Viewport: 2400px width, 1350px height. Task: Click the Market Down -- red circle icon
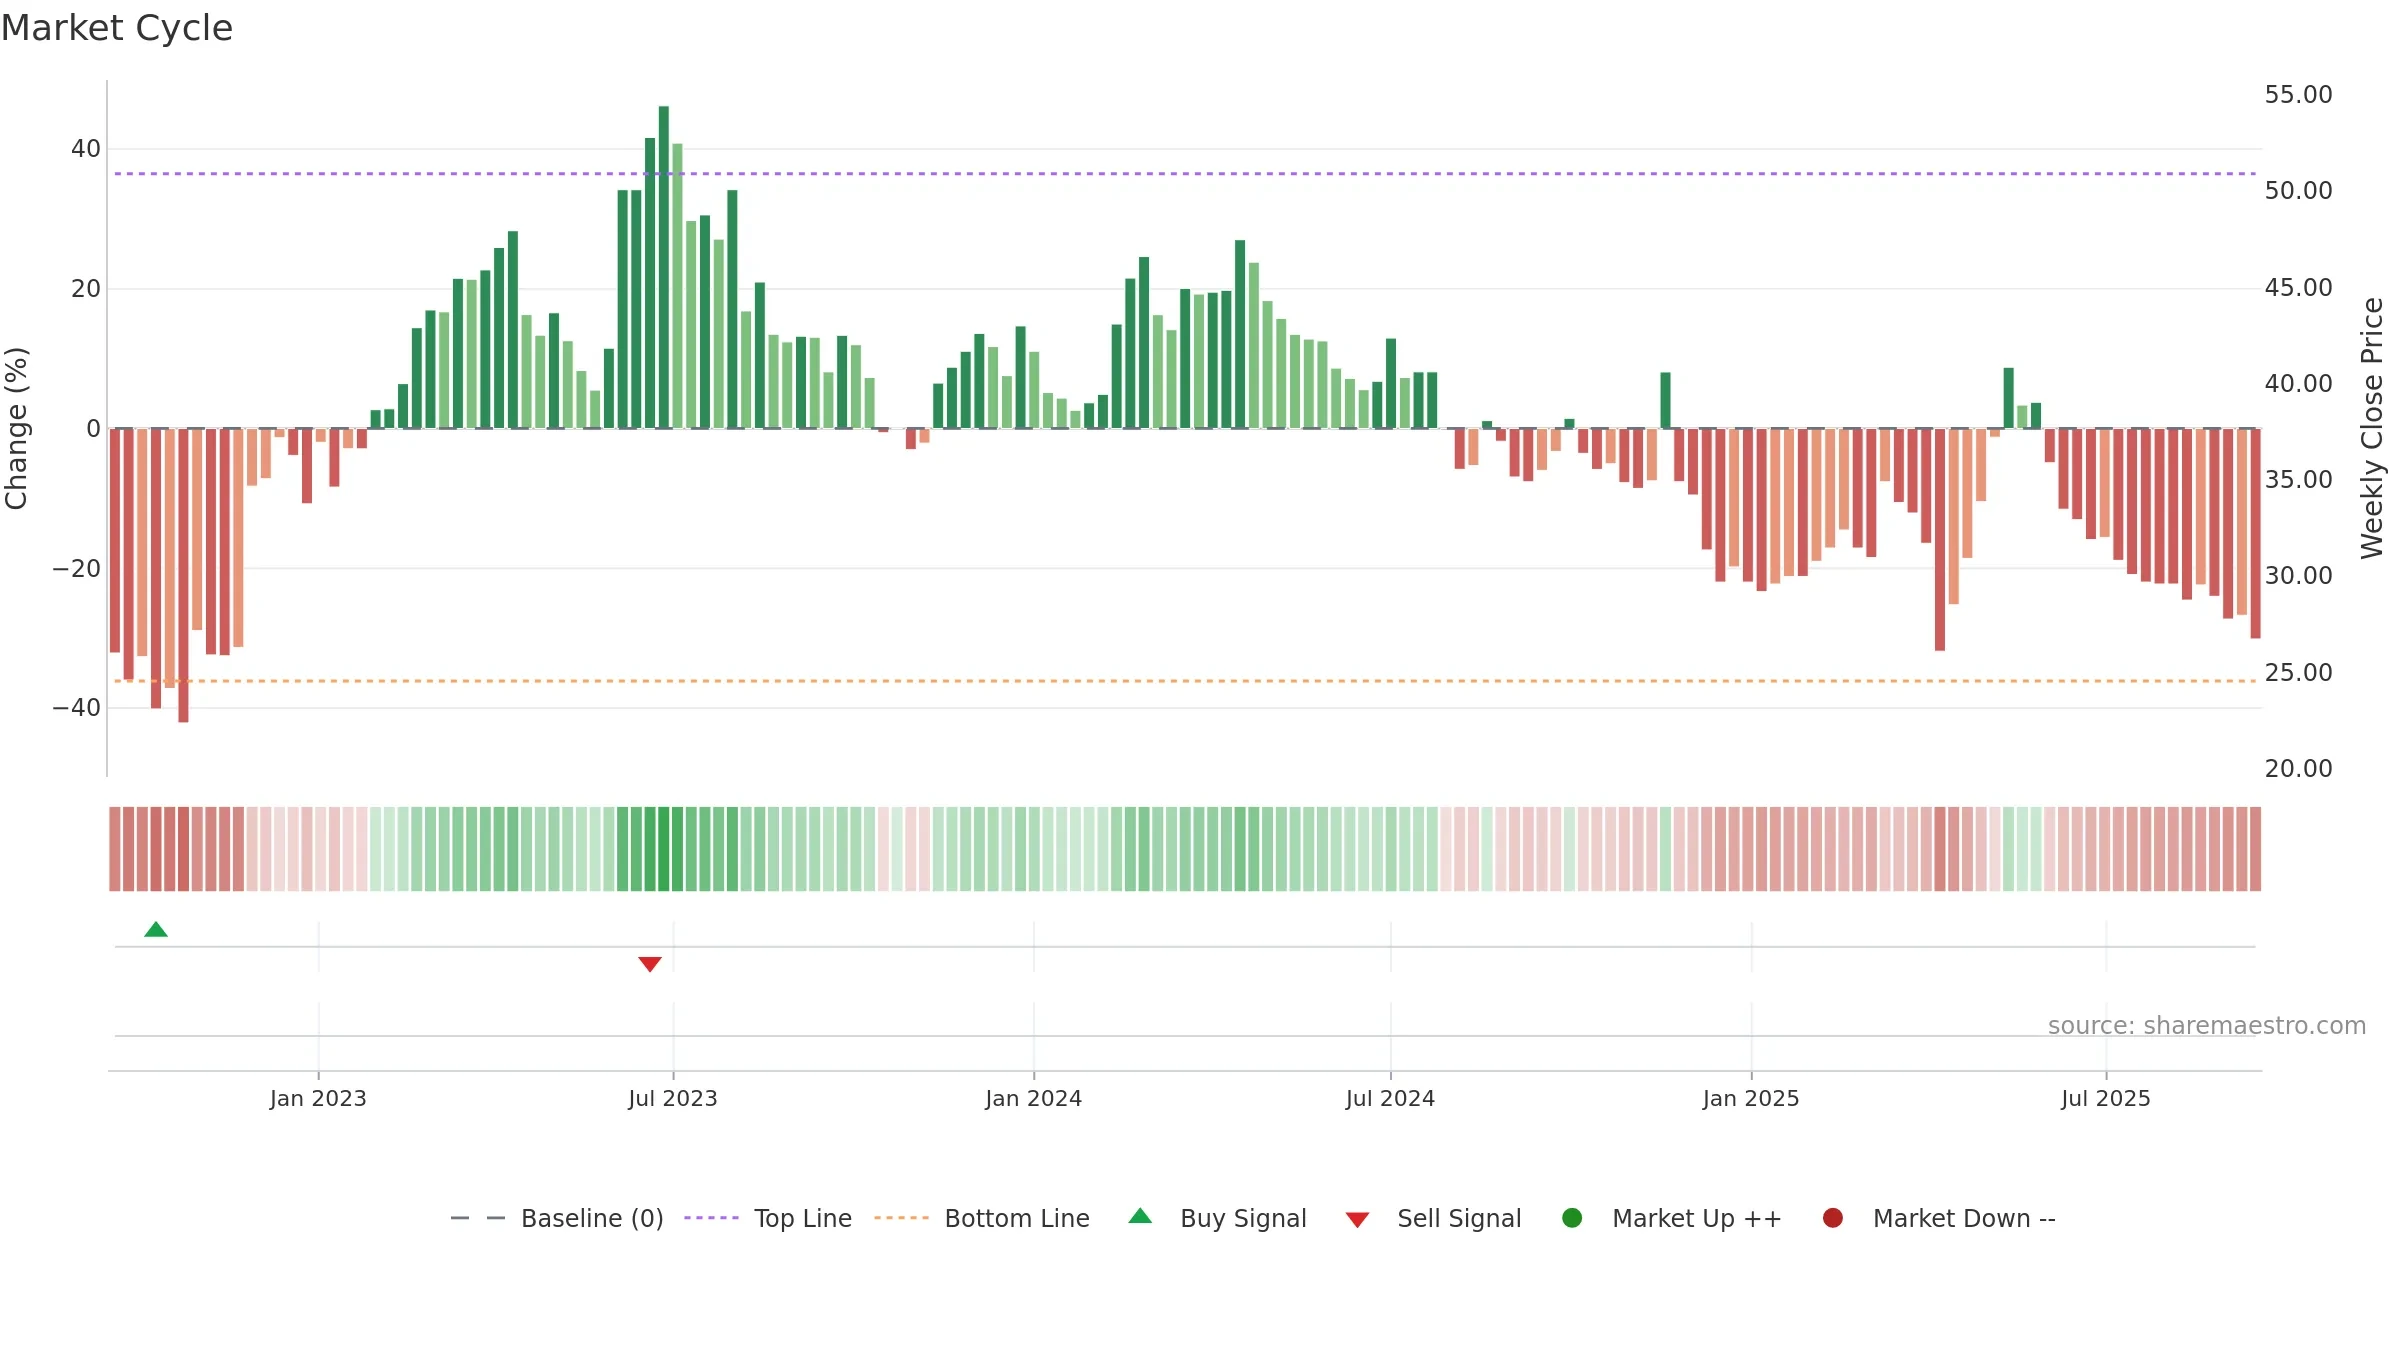pyautogui.click(x=1833, y=1218)
